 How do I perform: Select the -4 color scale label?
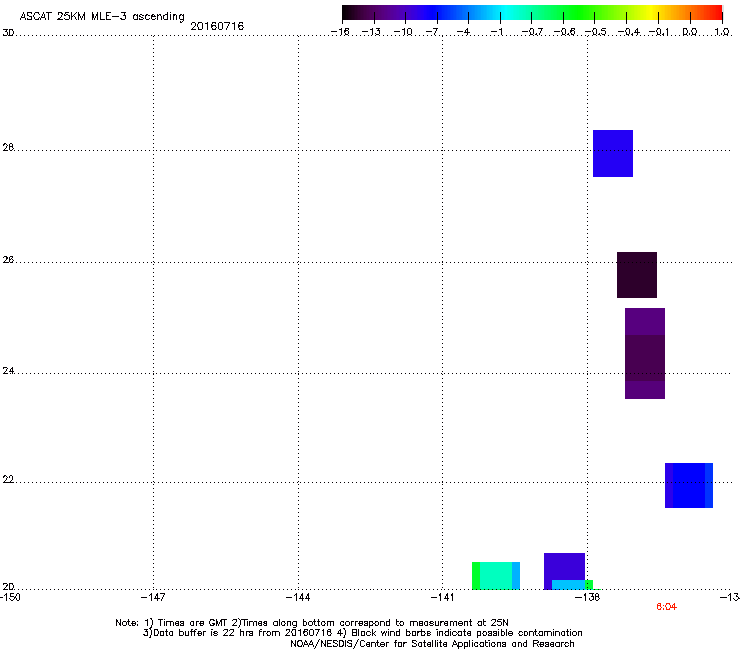[x=463, y=32]
